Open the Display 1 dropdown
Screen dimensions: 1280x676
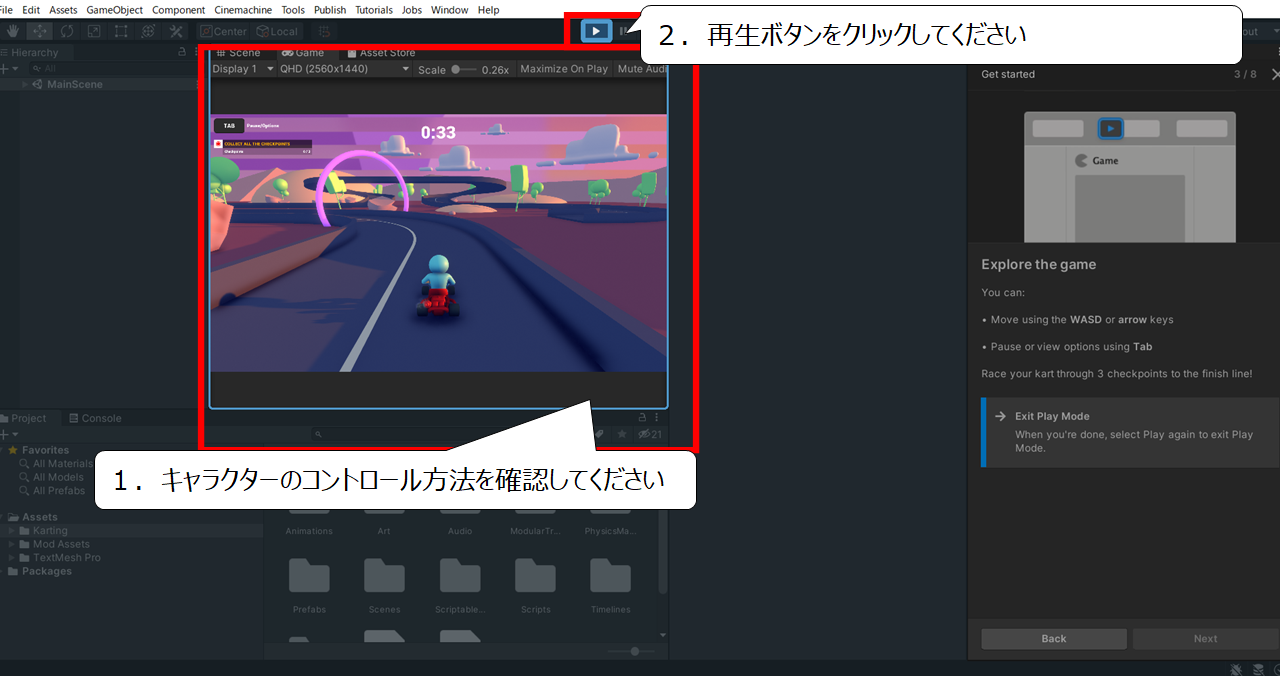[241, 69]
